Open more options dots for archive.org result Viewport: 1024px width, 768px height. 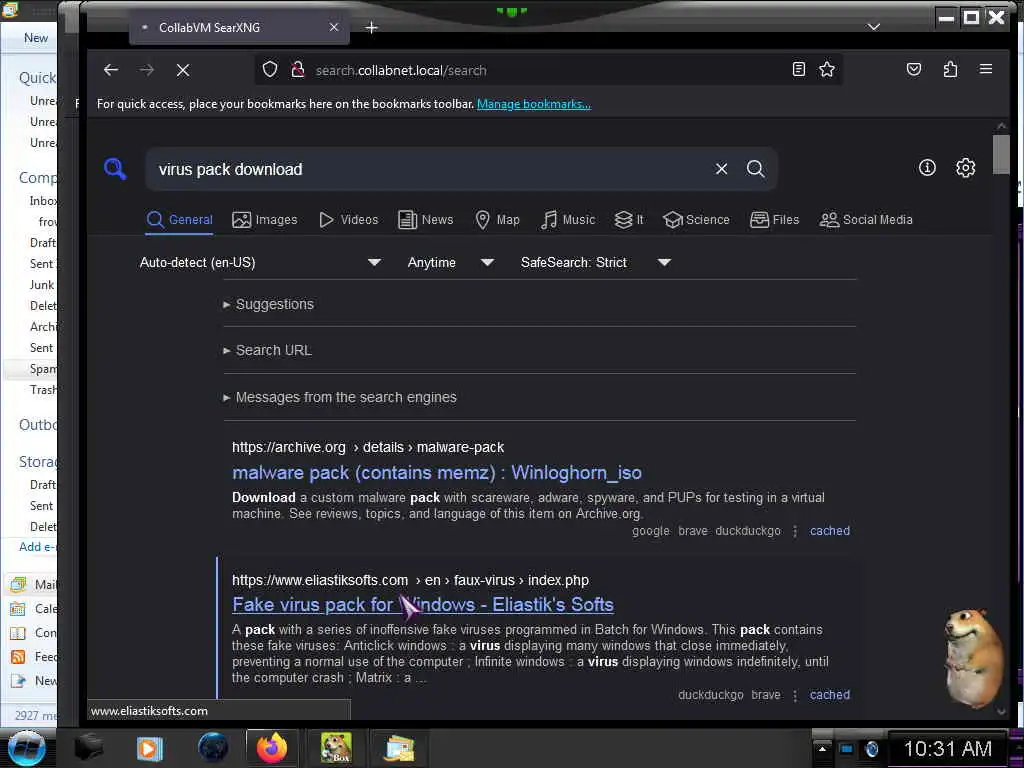tap(795, 531)
